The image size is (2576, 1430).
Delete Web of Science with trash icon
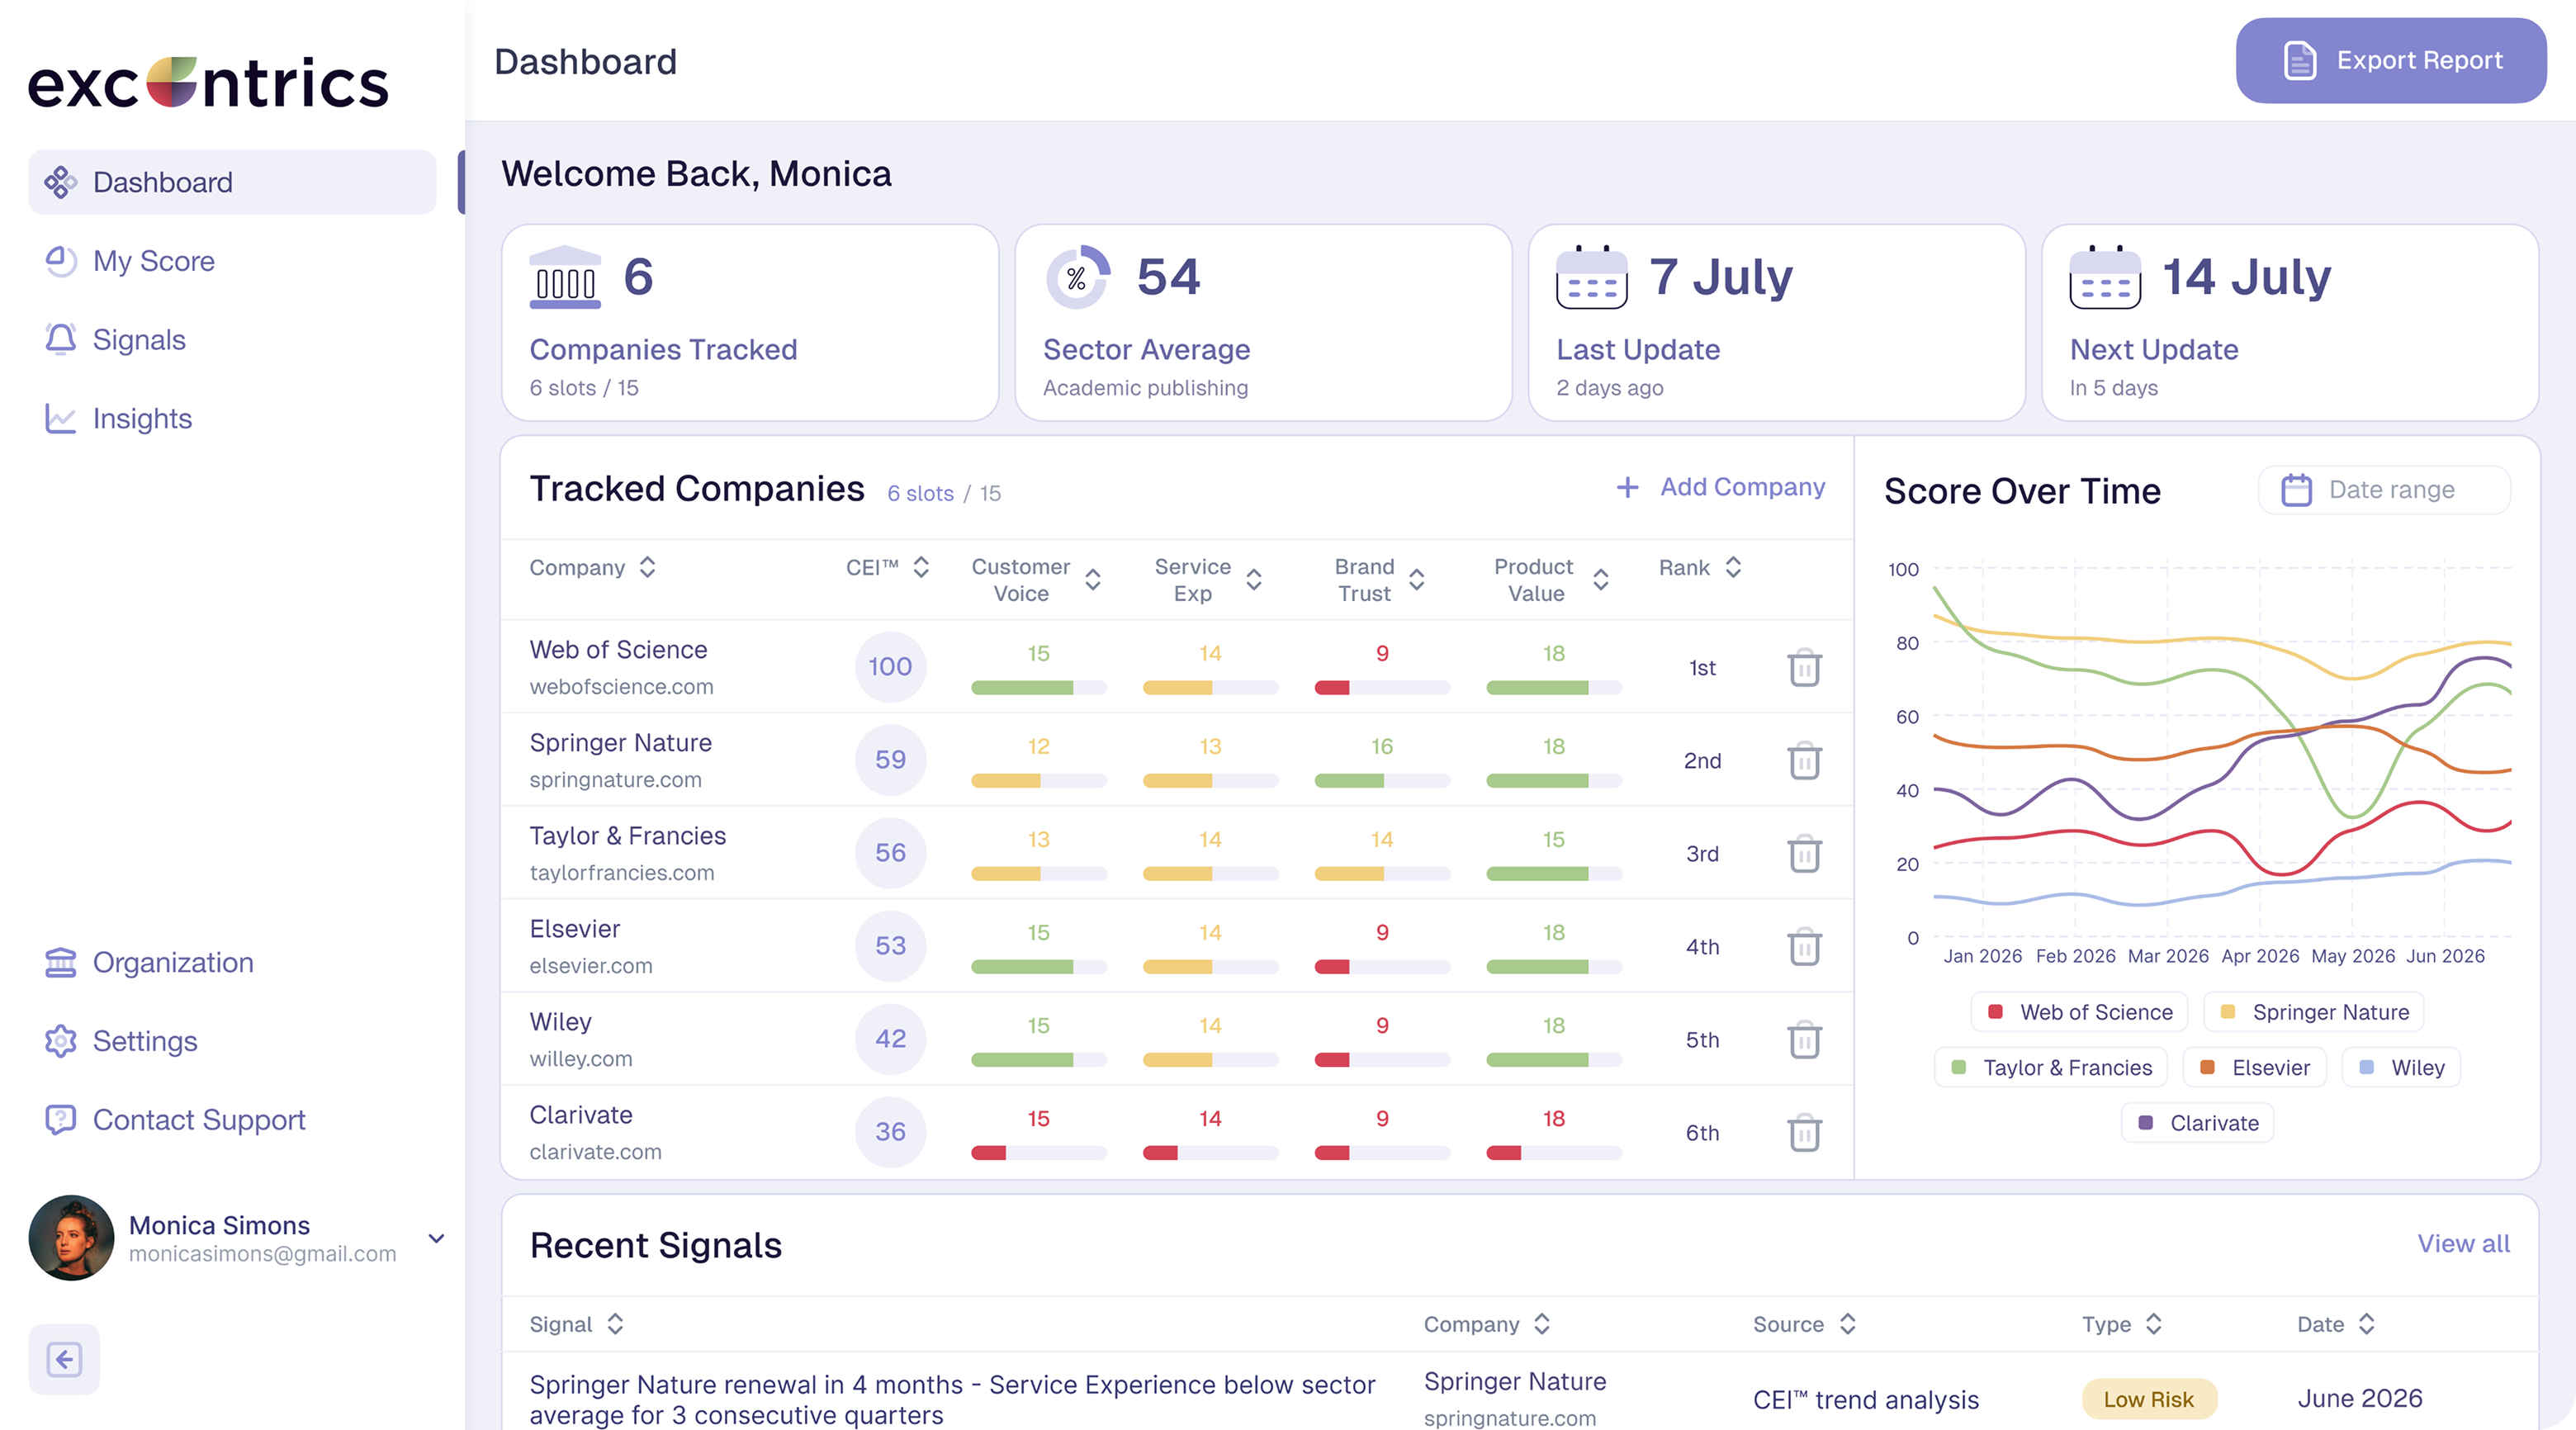1804,667
